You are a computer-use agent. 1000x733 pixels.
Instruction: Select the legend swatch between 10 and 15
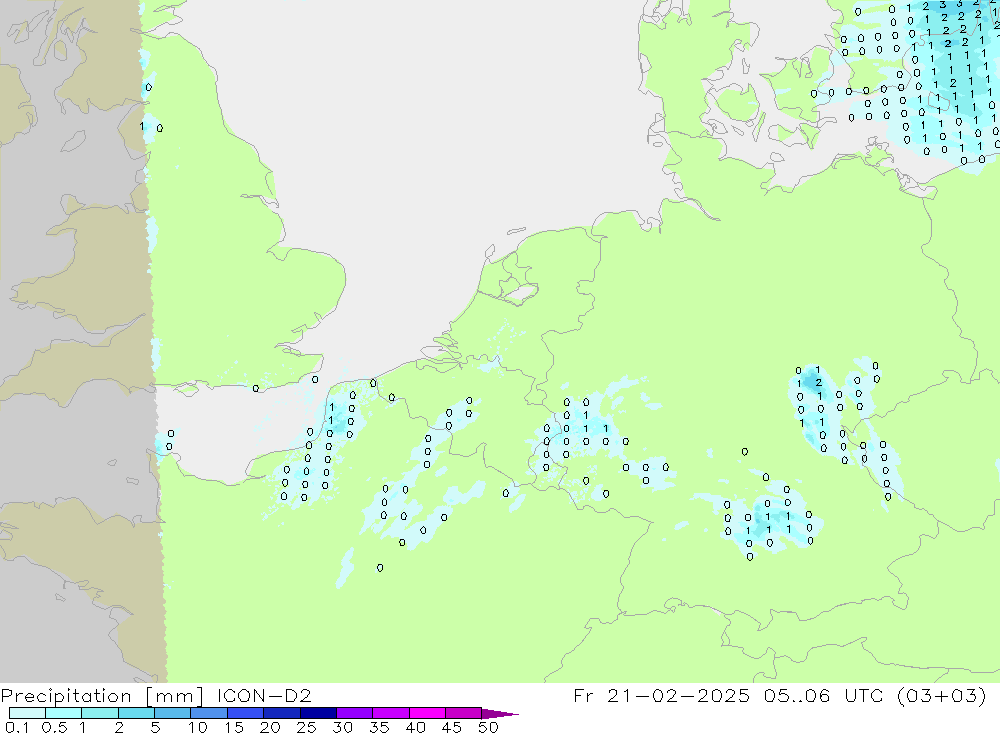point(209,713)
